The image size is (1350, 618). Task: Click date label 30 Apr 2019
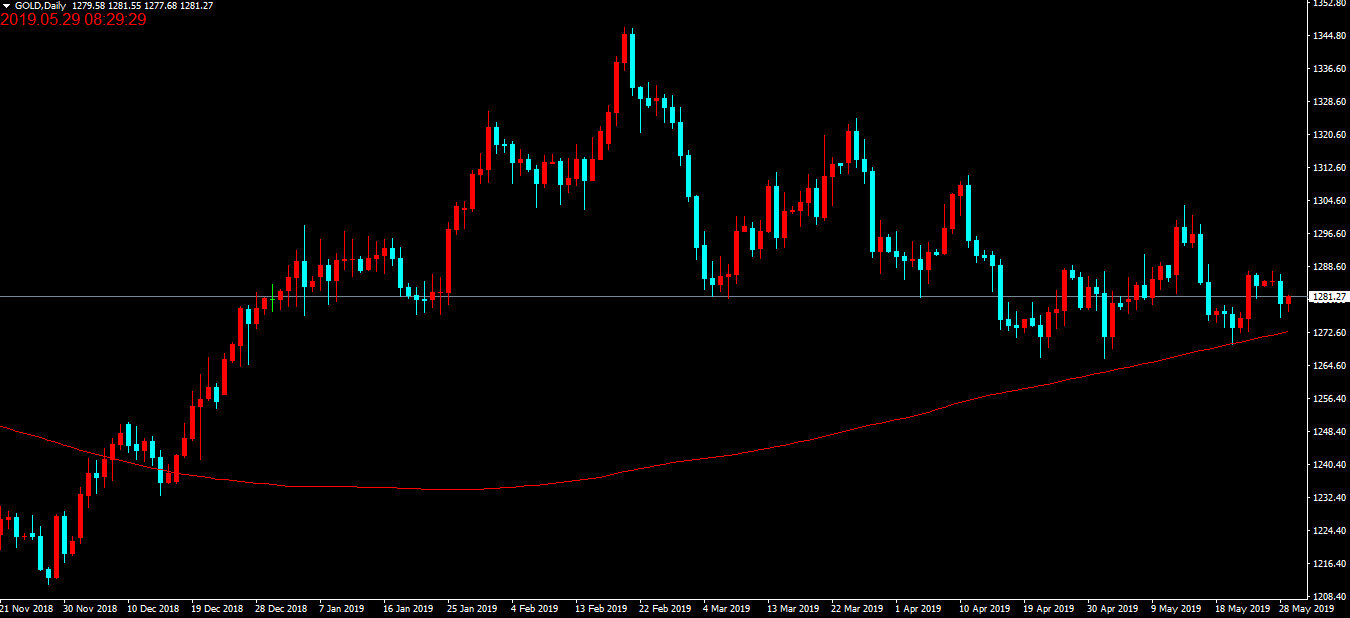tap(1112, 608)
